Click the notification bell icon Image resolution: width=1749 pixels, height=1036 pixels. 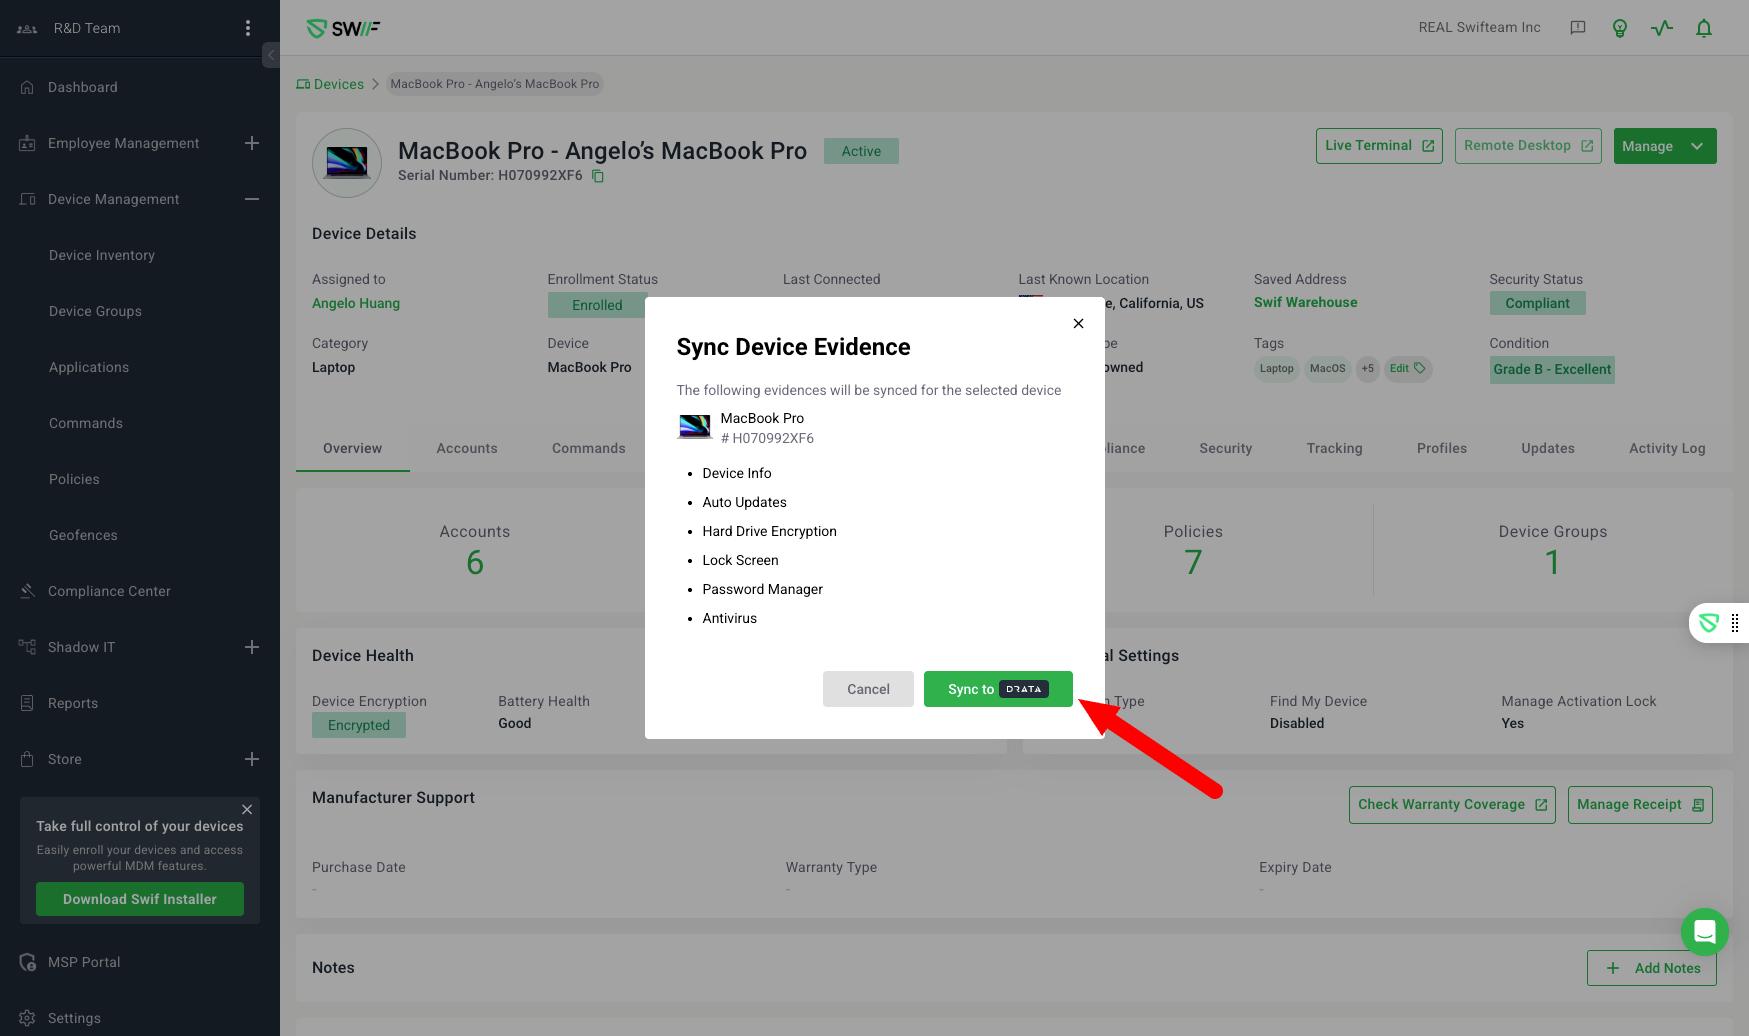click(x=1704, y=28)
